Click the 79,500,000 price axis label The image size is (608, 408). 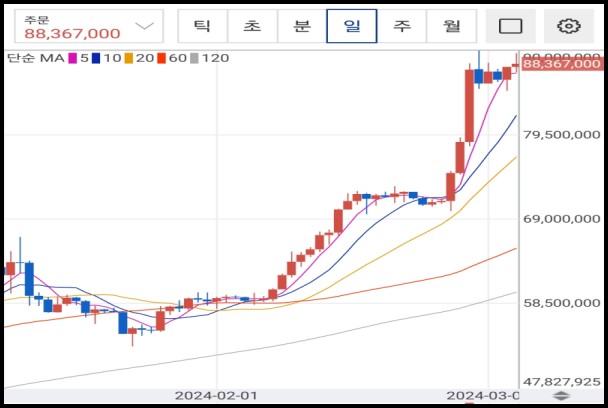(x=562, y=135)
